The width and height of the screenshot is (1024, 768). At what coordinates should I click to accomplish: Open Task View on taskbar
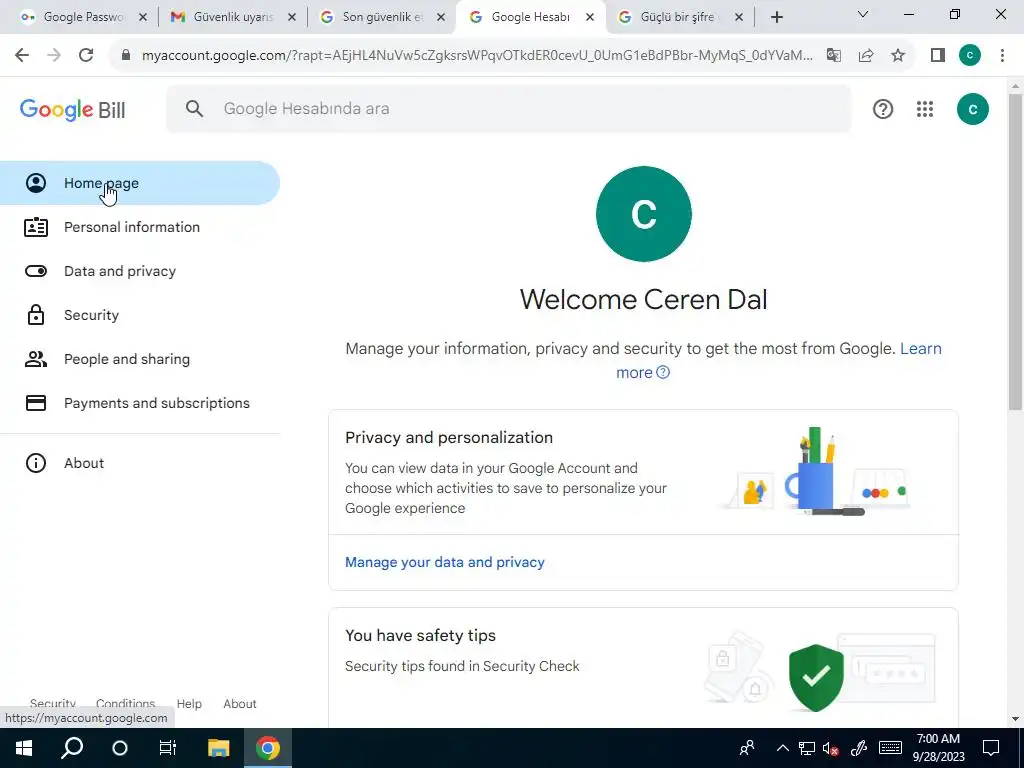[x=168, y=748]
